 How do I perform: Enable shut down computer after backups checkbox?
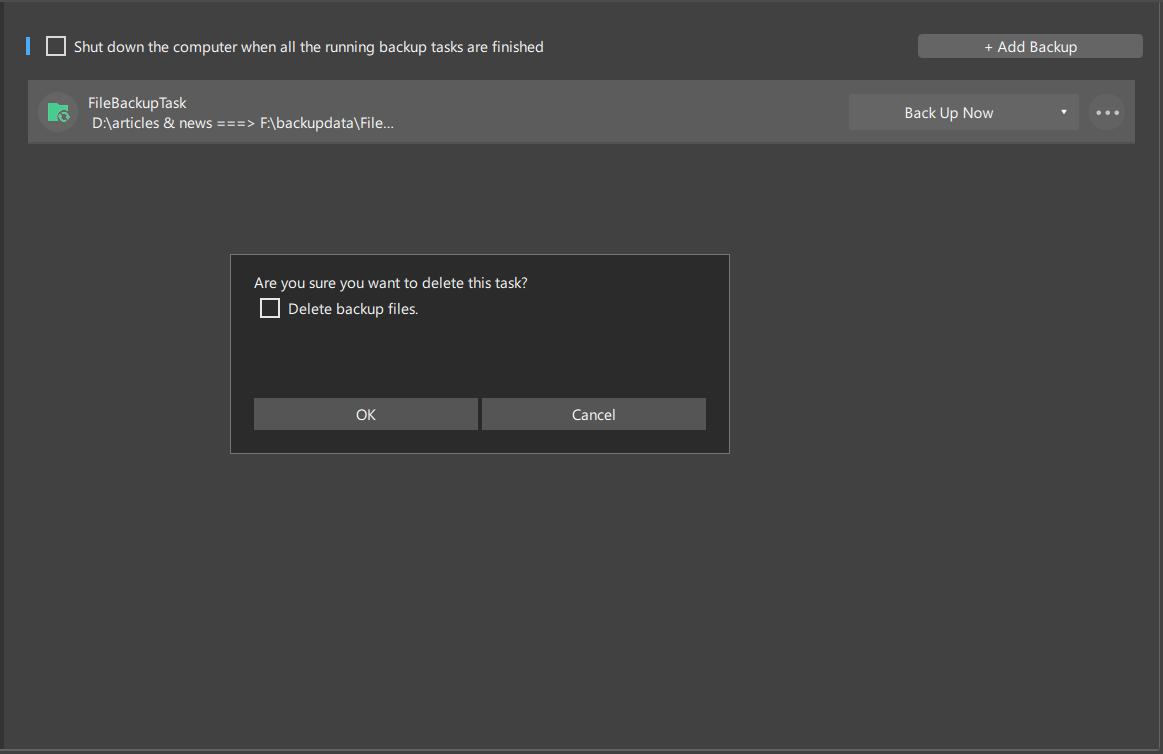point(56,47)
